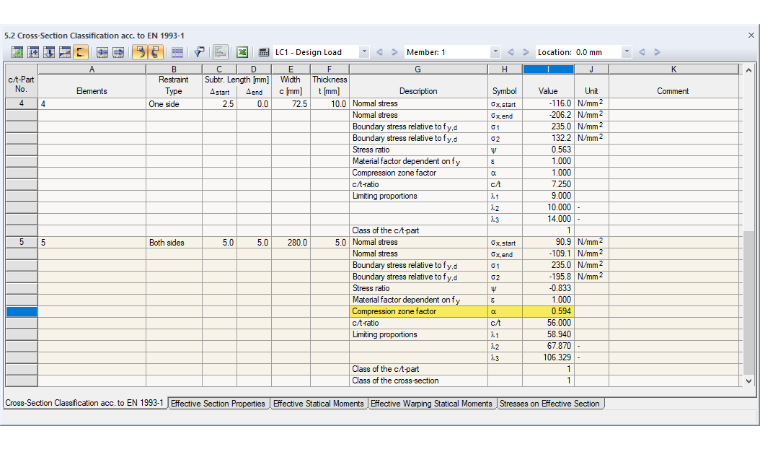
Task: Select column A header
Action: coord(92,69)
